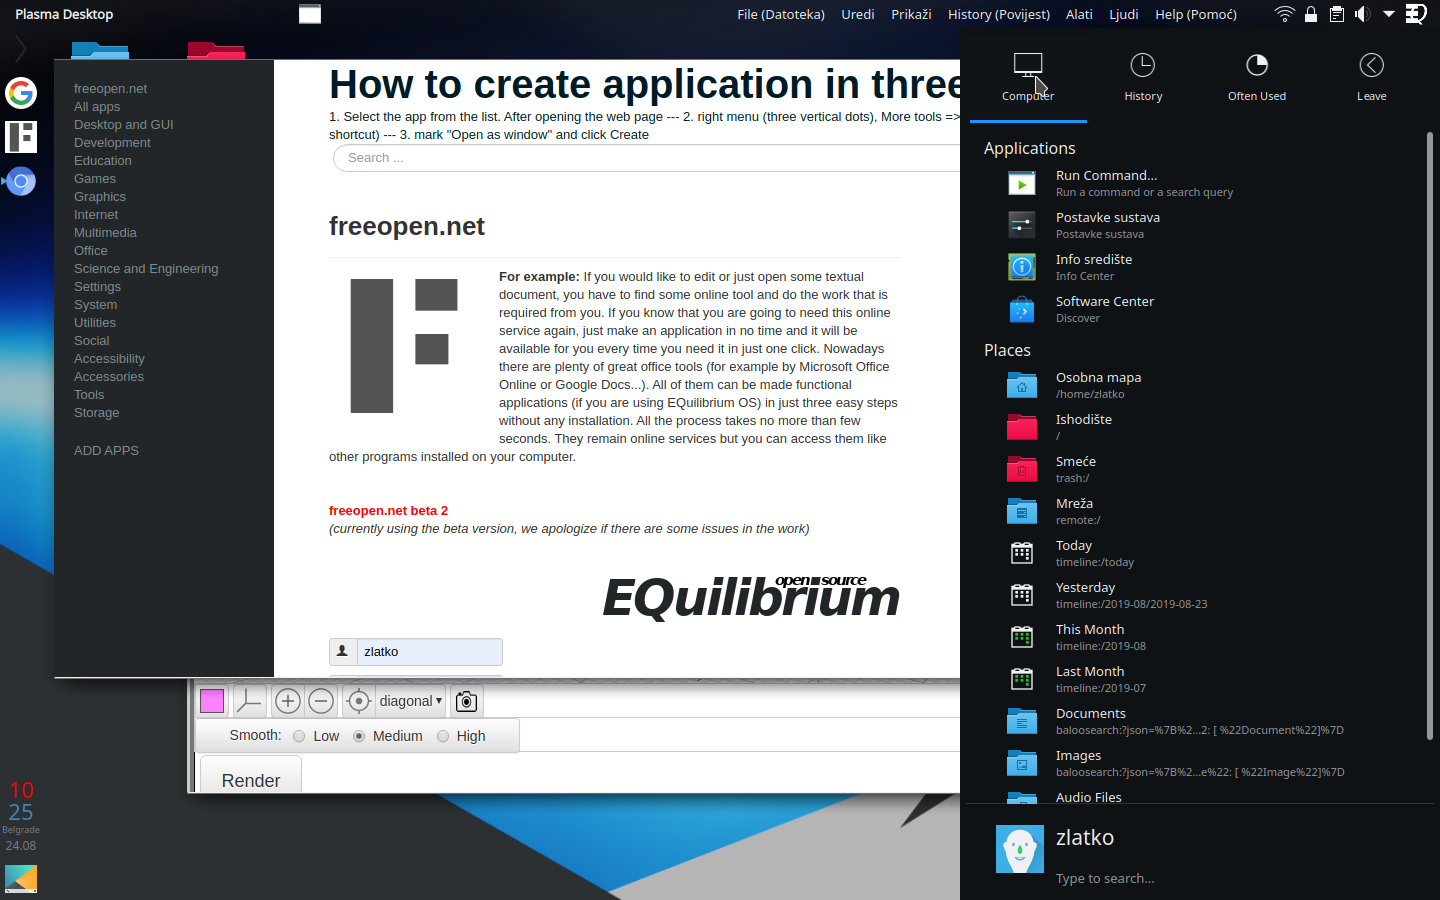1440x900 pixels.
Task: Open Help (Pomoć) menu
Action: pos(1196,14)
